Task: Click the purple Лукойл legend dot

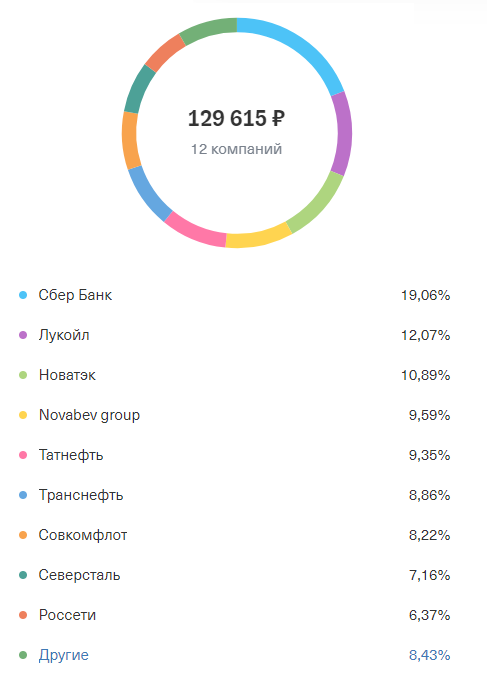Action: click(23, 335)
